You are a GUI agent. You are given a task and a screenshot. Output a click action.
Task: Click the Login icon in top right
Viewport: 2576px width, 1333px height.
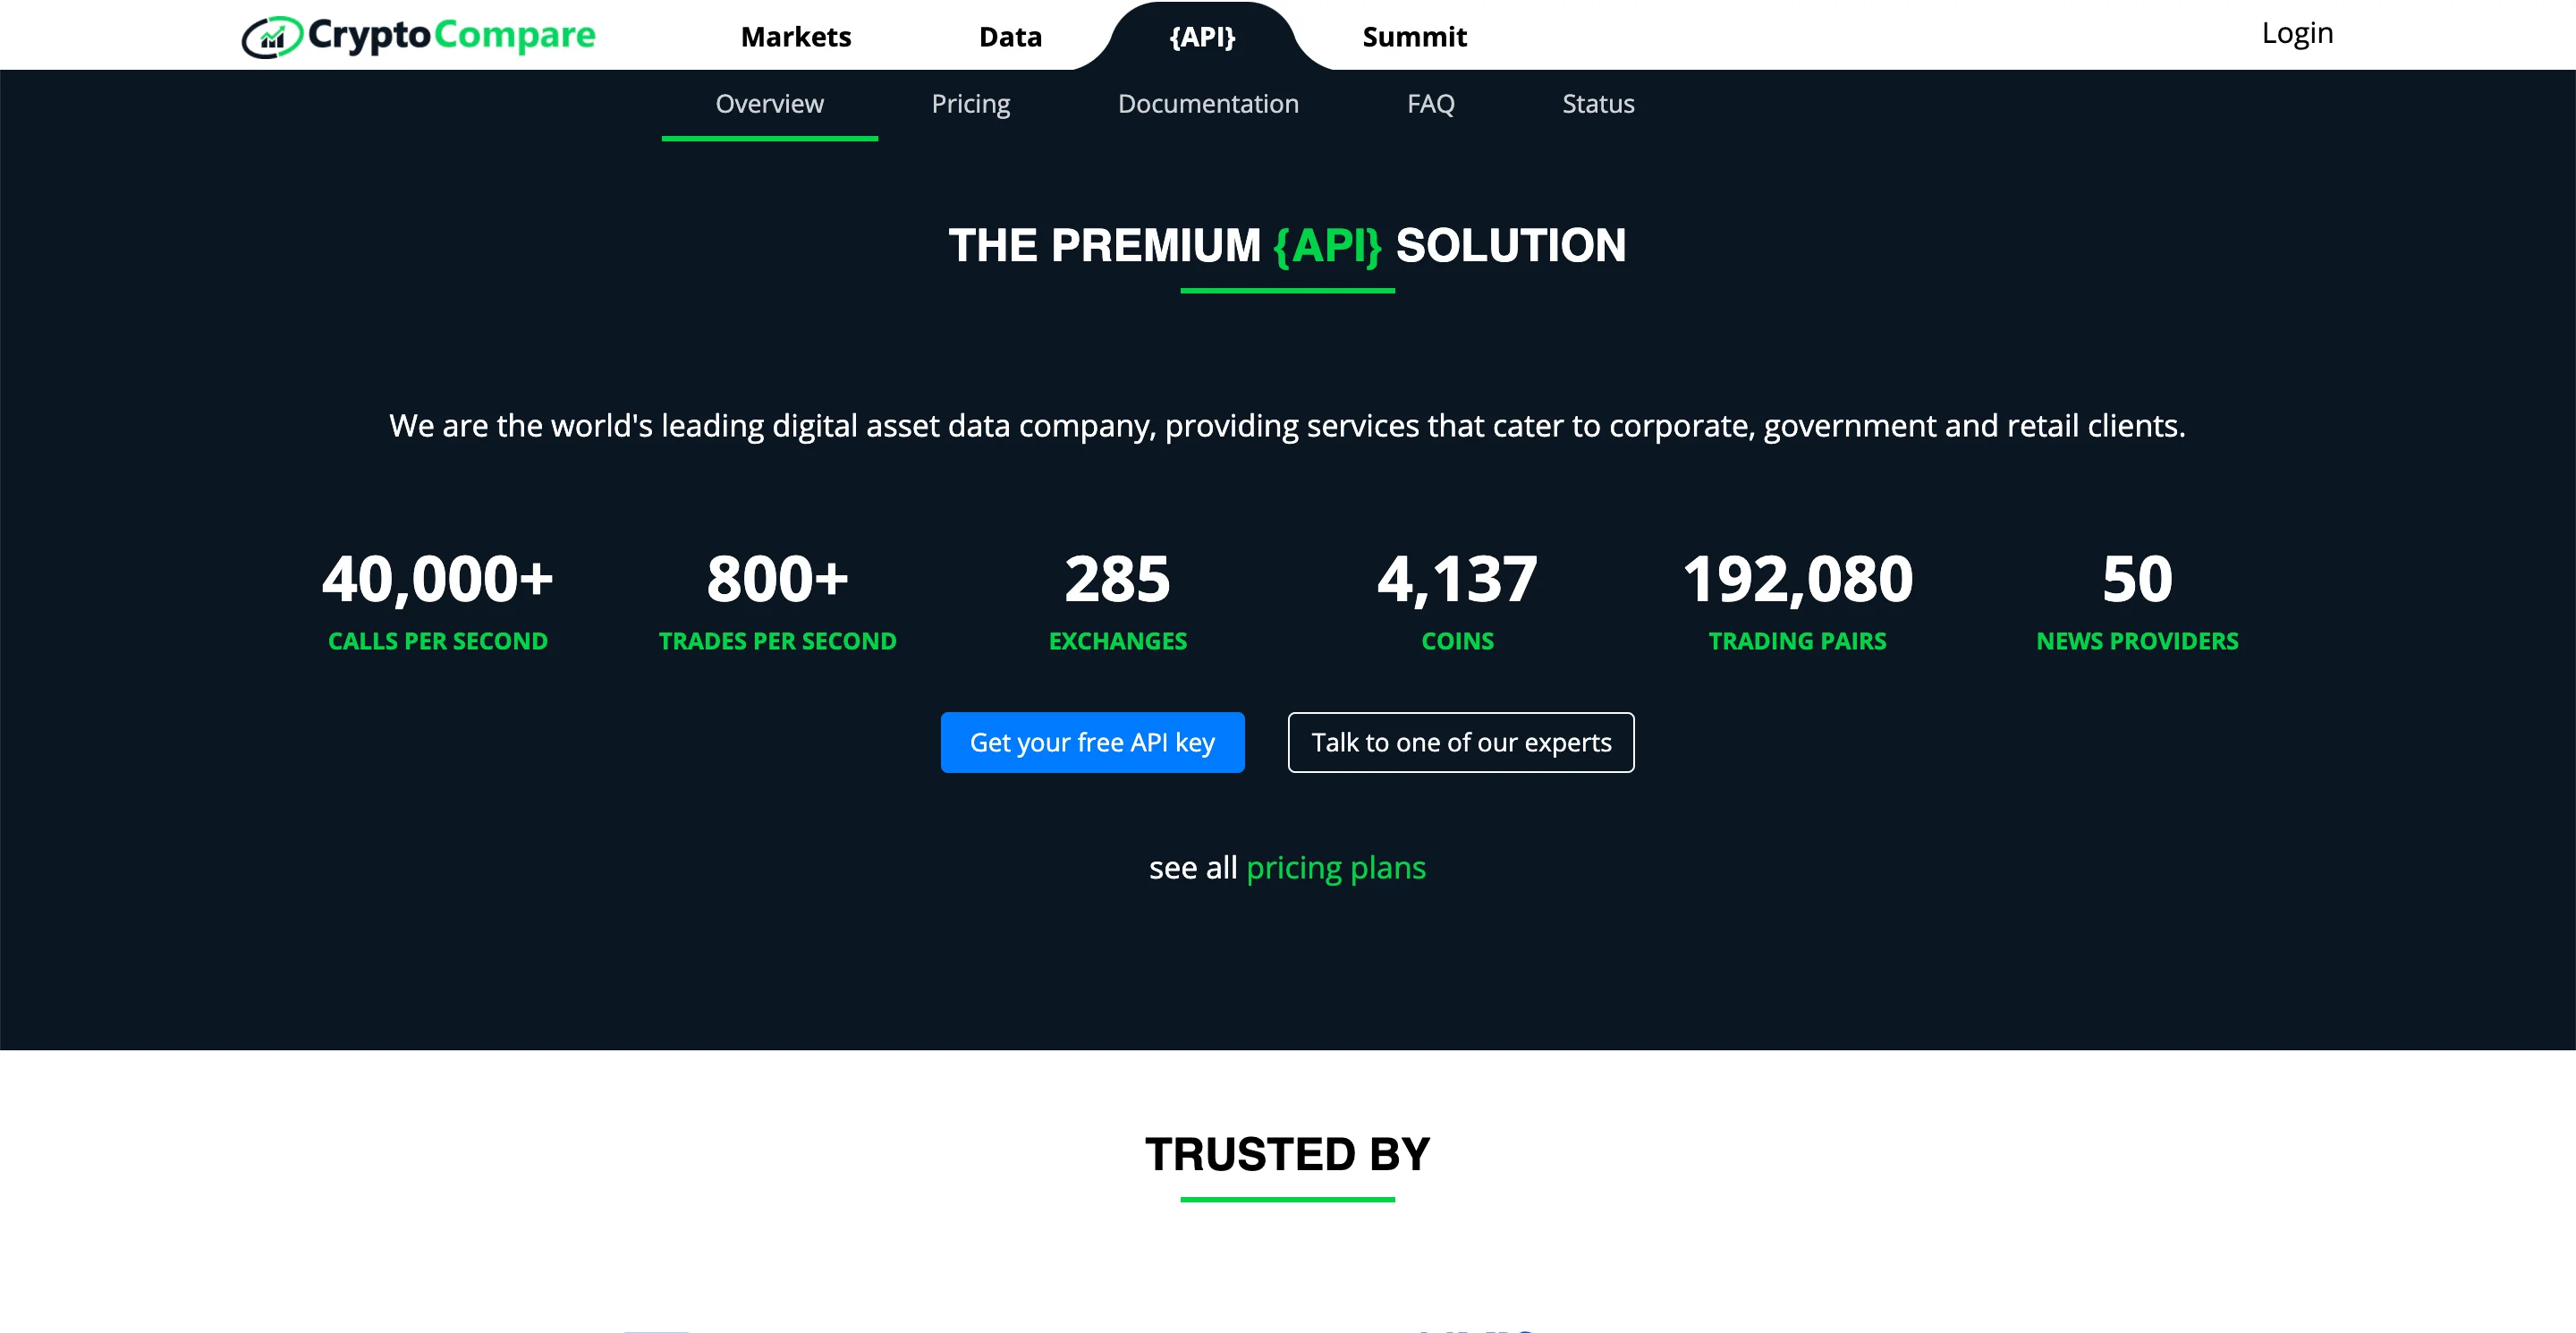[2296, 34]
